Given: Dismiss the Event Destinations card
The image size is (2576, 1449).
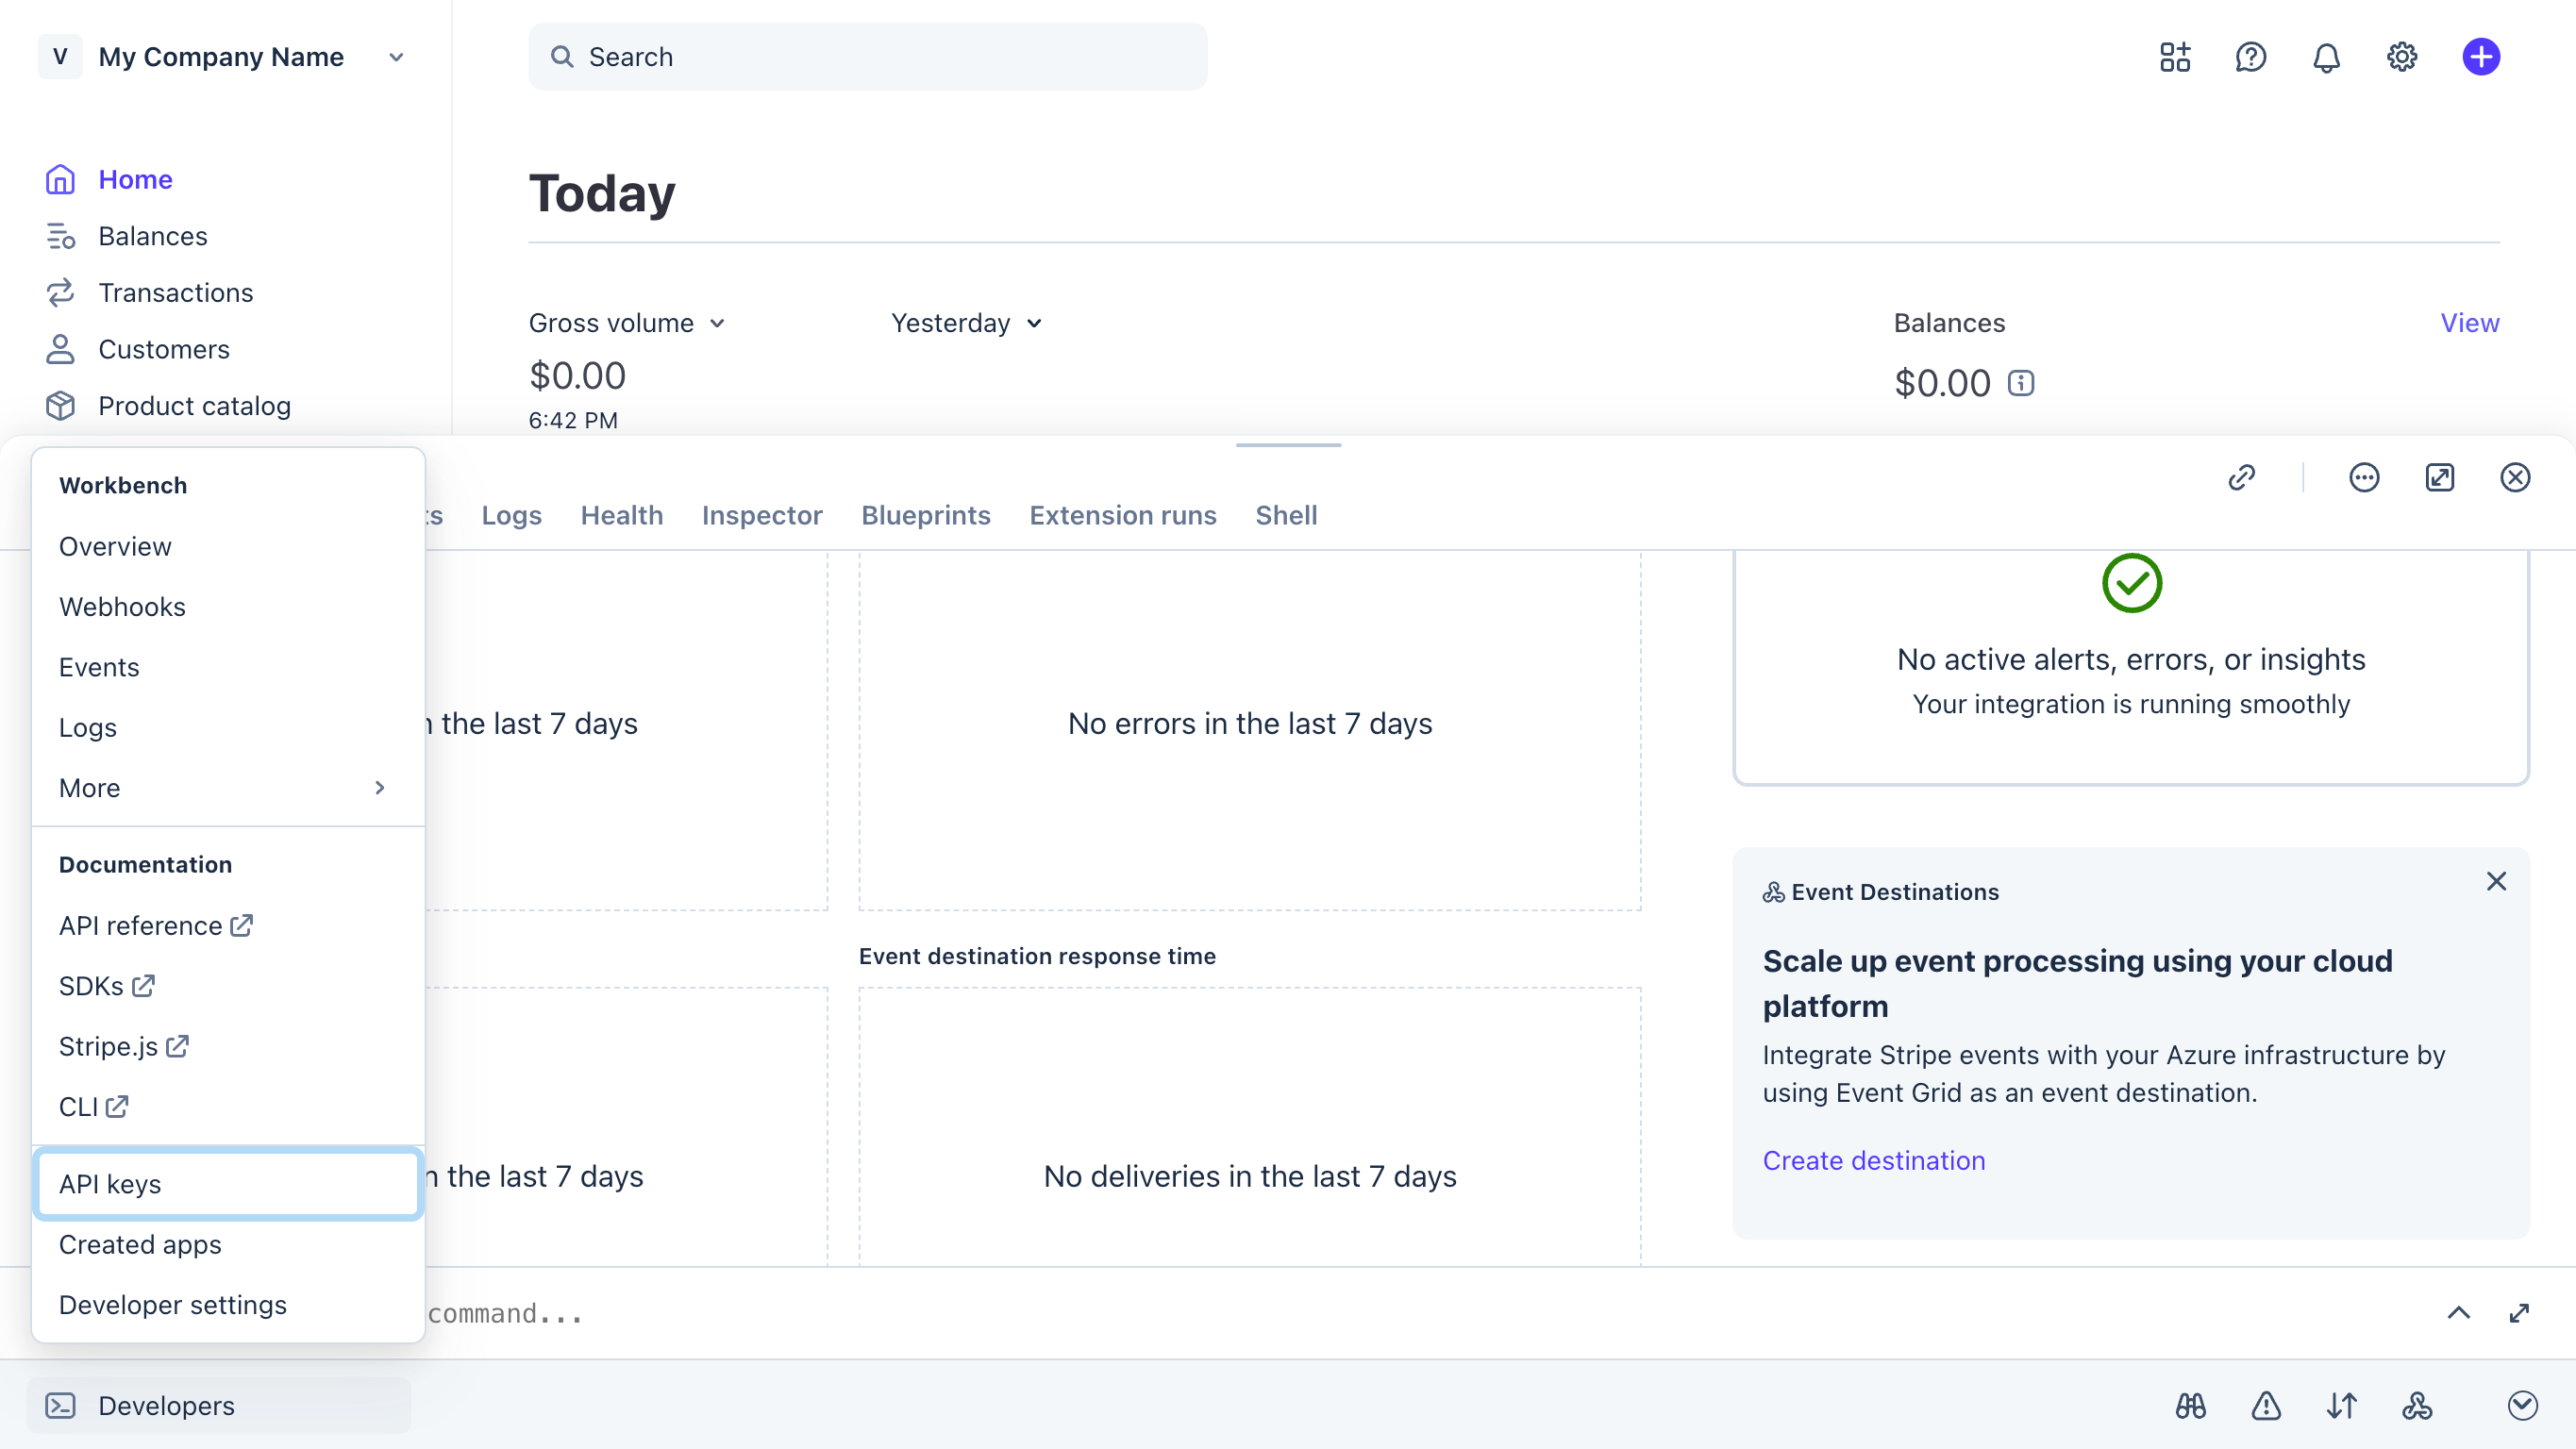Looking at the screenshot, I should [2496, 881].
